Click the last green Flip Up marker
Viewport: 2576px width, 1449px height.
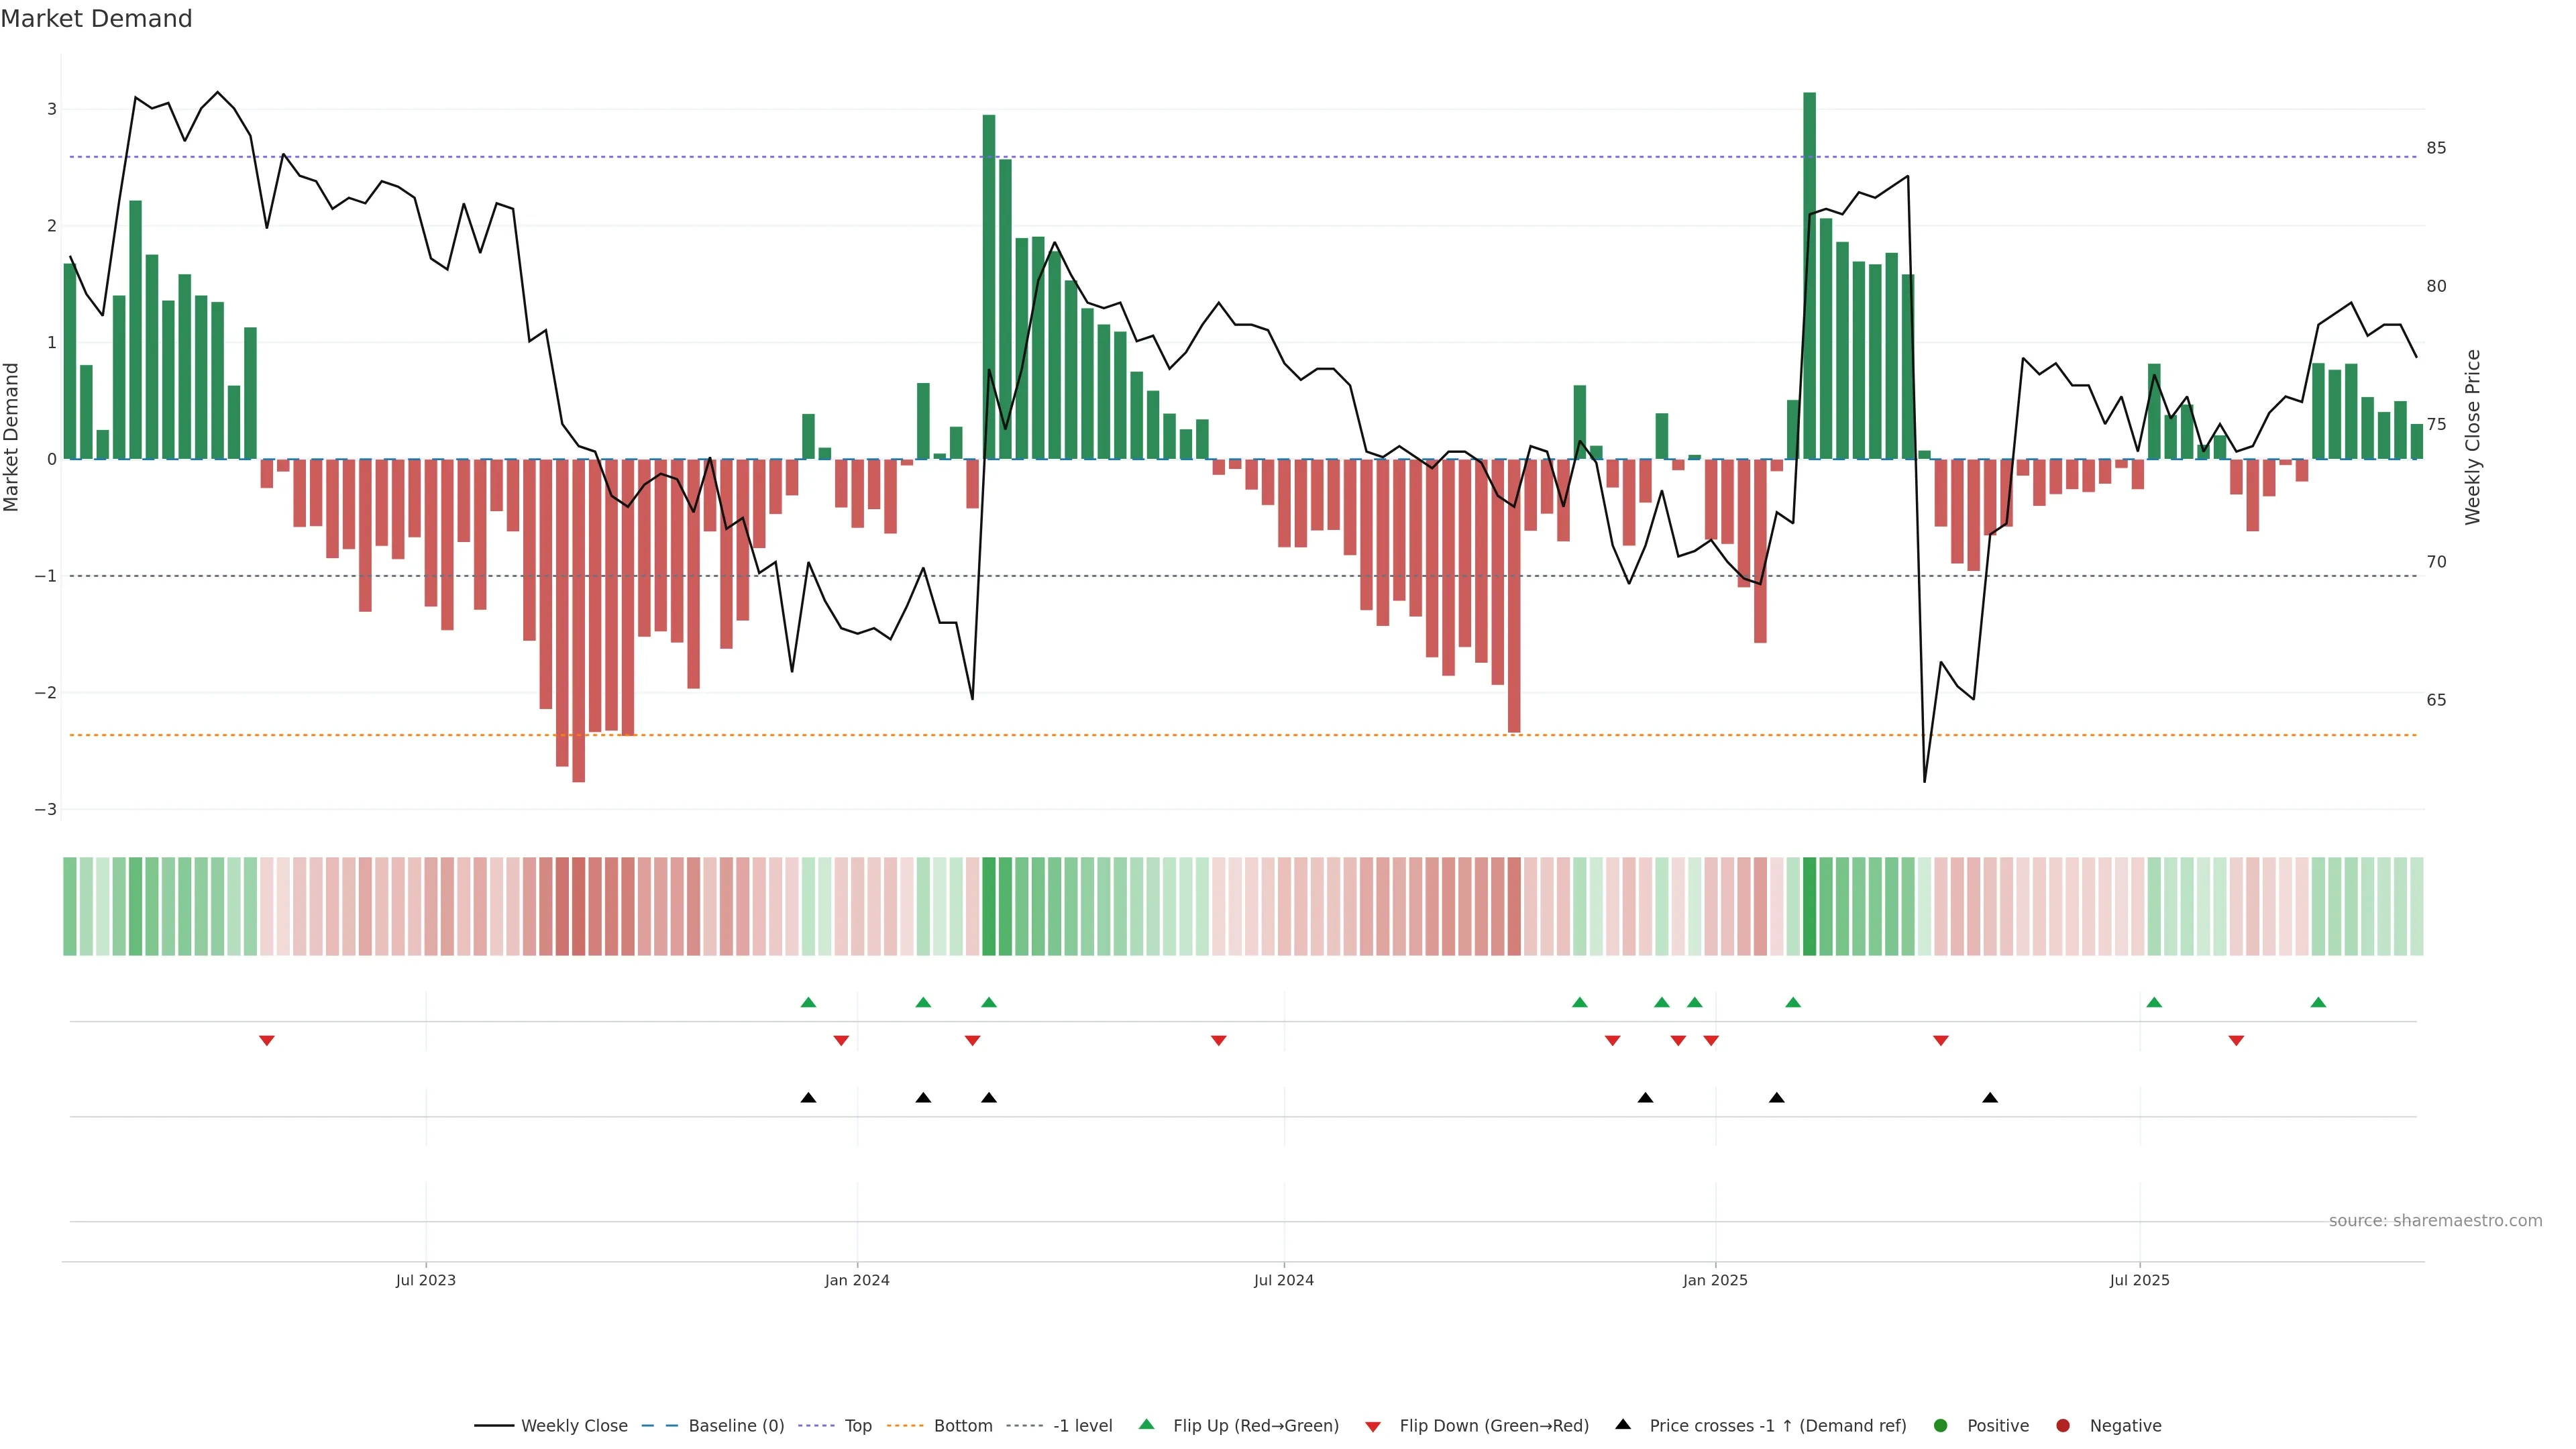point(2318,1002)
